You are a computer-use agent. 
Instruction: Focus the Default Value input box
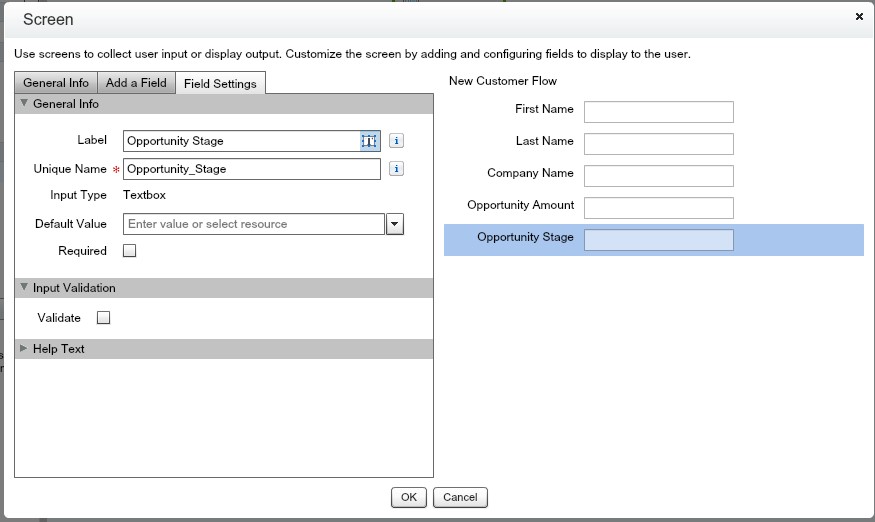254,224
